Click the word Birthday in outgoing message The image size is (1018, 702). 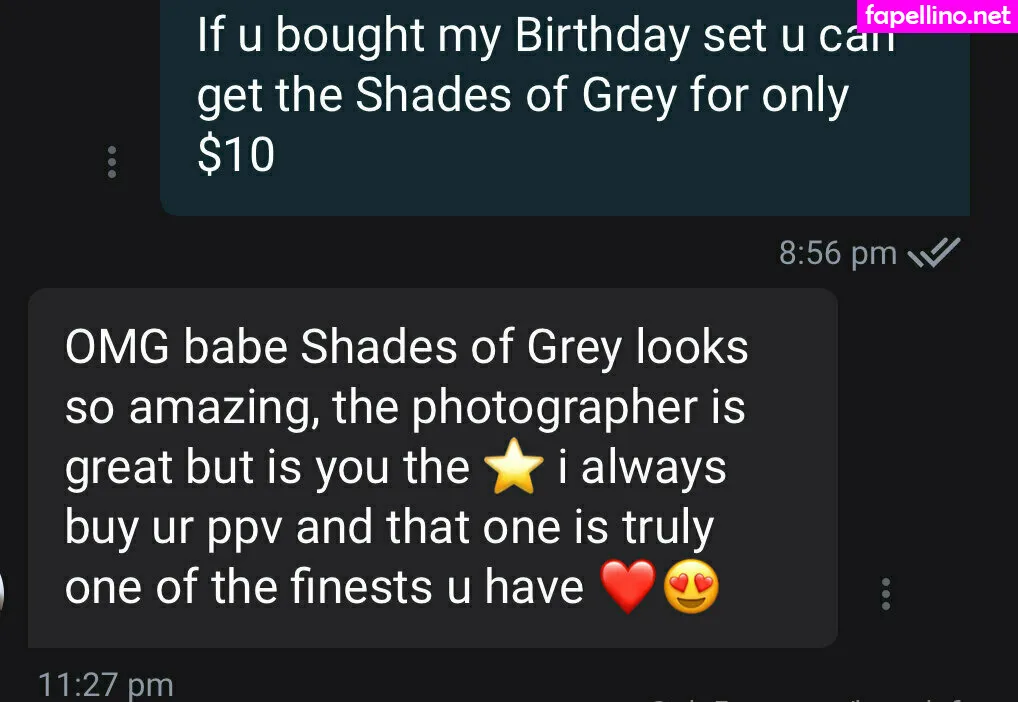click(x=602, y=35)
